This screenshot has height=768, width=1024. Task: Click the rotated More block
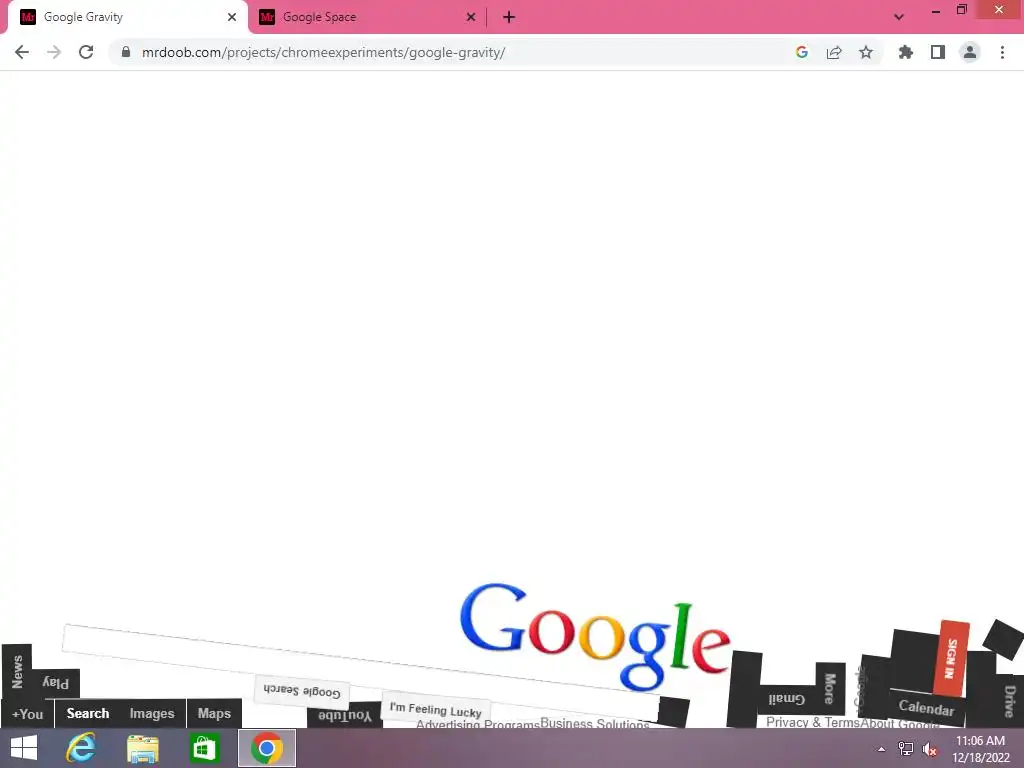click(830, 688)
